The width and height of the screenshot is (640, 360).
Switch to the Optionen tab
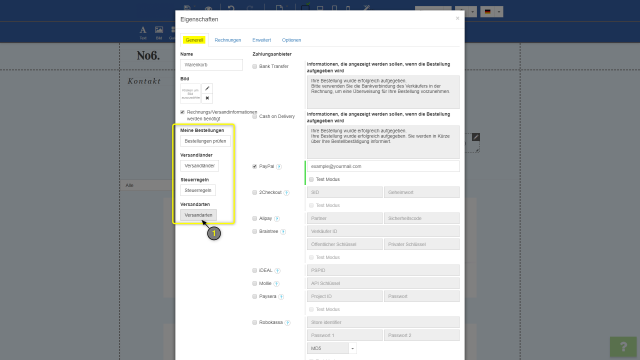(x=291, y=40)
